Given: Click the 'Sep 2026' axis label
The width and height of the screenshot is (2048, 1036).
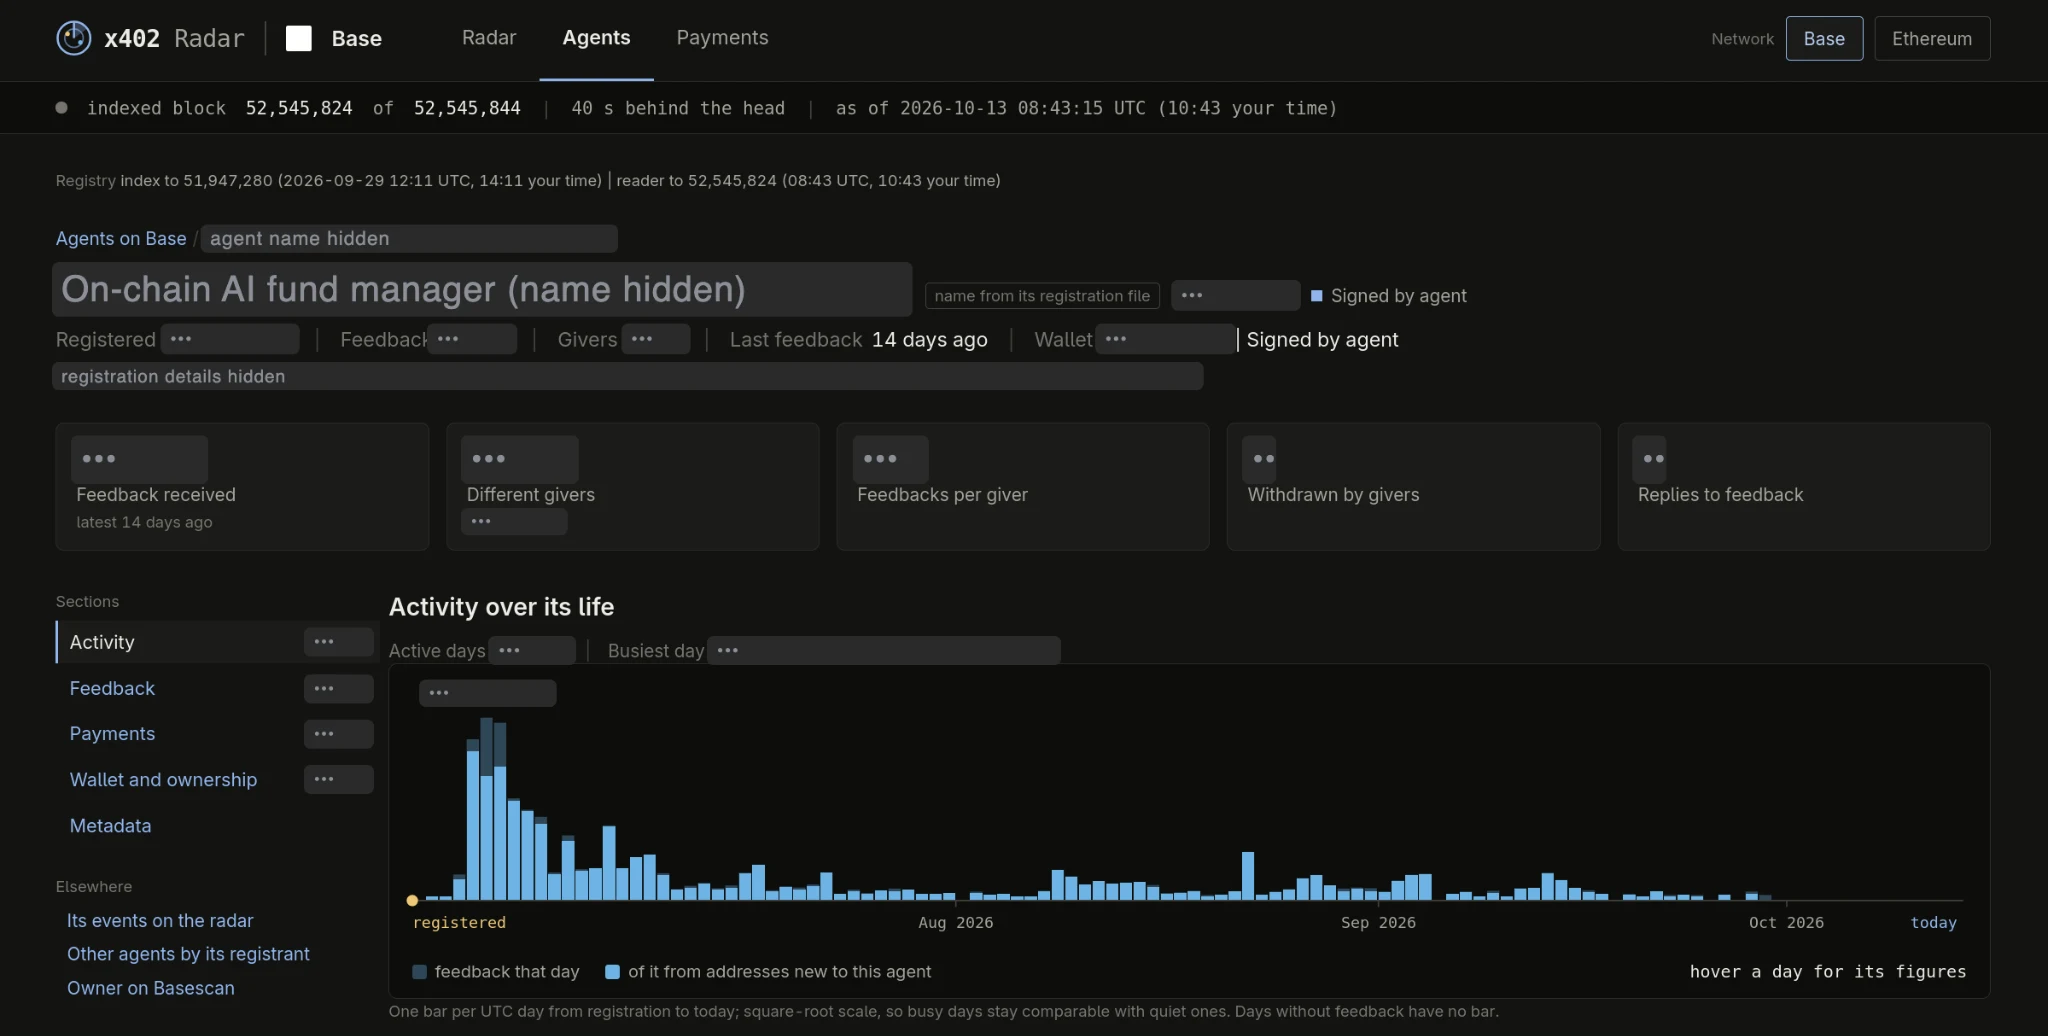Looking at the screenshot, I should (1378, 922).
